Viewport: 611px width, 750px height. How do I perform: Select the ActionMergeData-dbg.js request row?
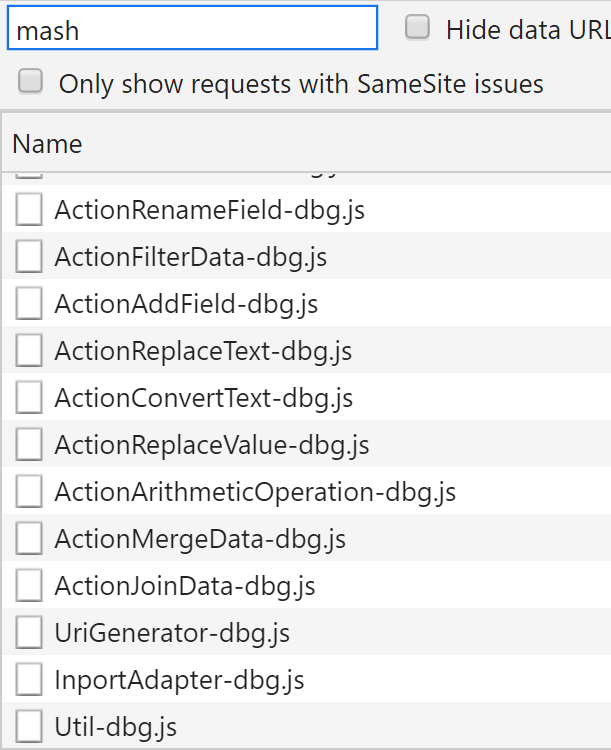(x=200, y=539)
